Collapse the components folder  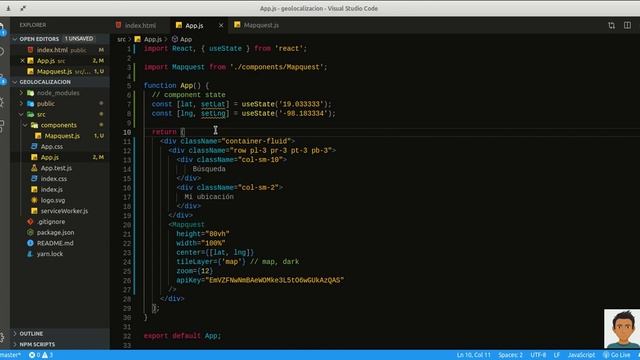(x=25, y=125)
